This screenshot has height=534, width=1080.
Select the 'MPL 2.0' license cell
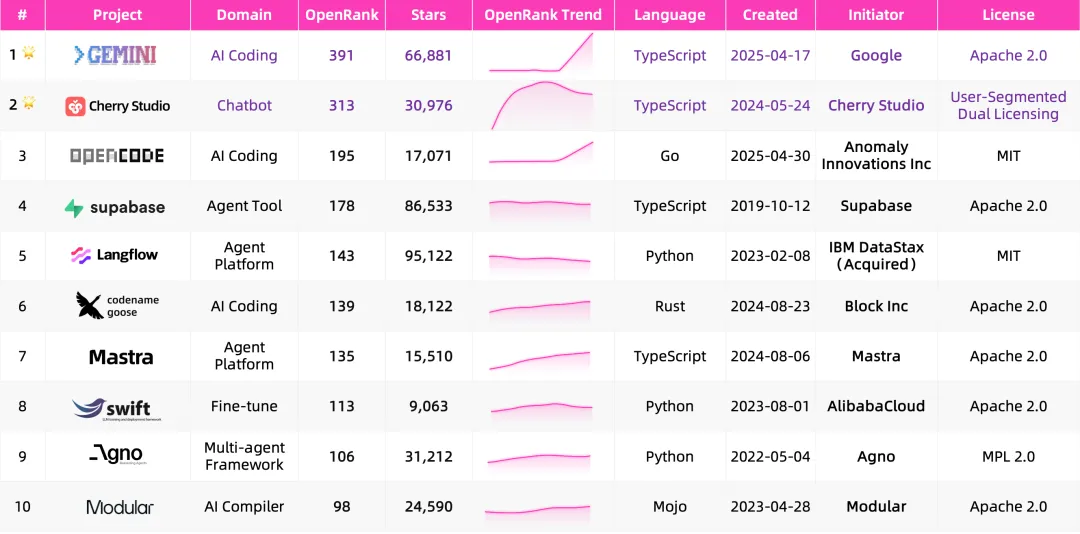click(x=1008, y=457)
